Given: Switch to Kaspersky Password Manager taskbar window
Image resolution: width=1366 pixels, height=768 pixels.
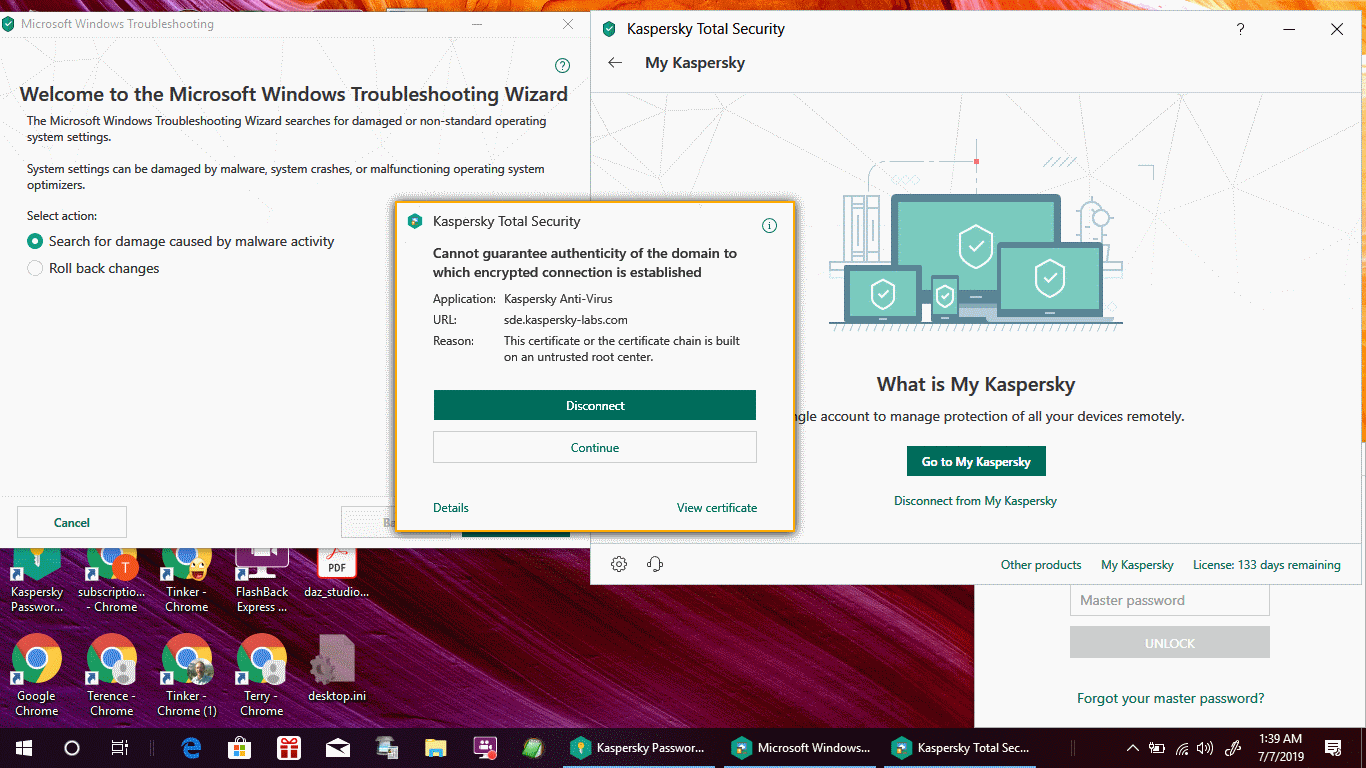Looking at the screenshot, I should coord(638,748).
